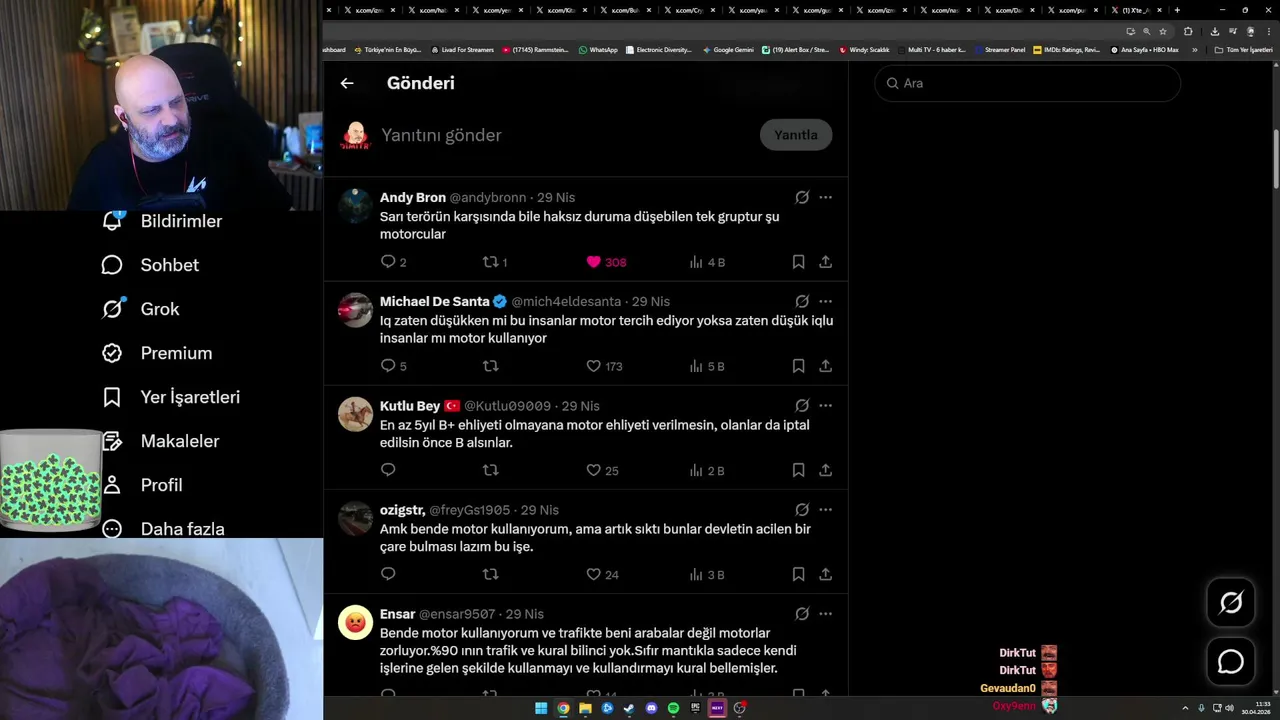The width and height of the screenshot is (1280, 720).
Task: Open the Streamer Panel bookmark
Action: click(x=999, y=49)
